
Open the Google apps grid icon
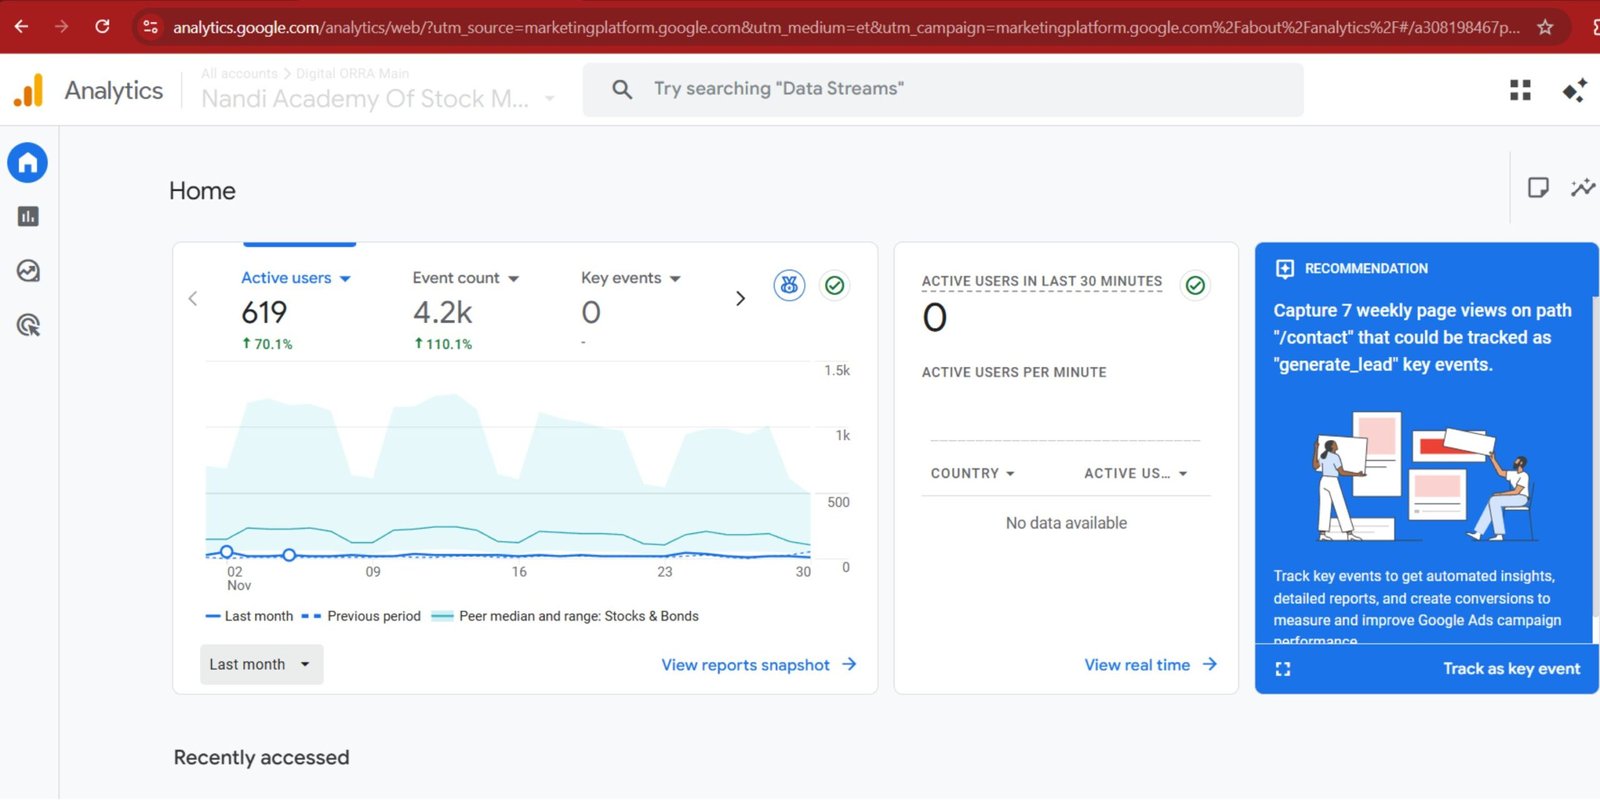pyautogui.click(x=1520, y=90)
